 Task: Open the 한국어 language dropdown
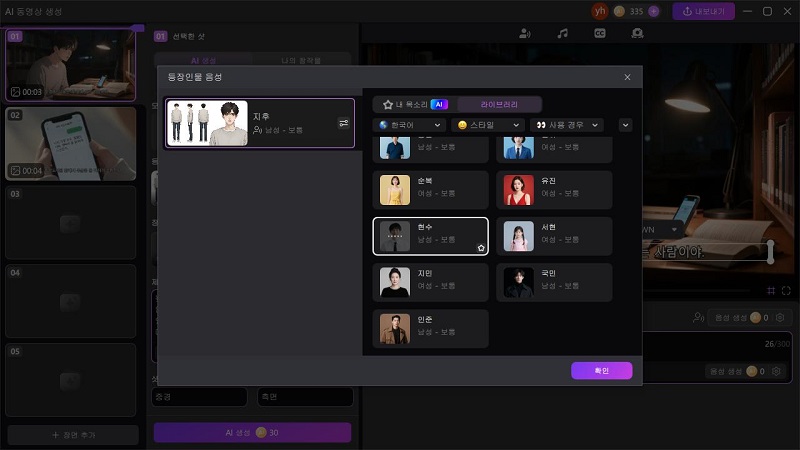pos(410,125)
